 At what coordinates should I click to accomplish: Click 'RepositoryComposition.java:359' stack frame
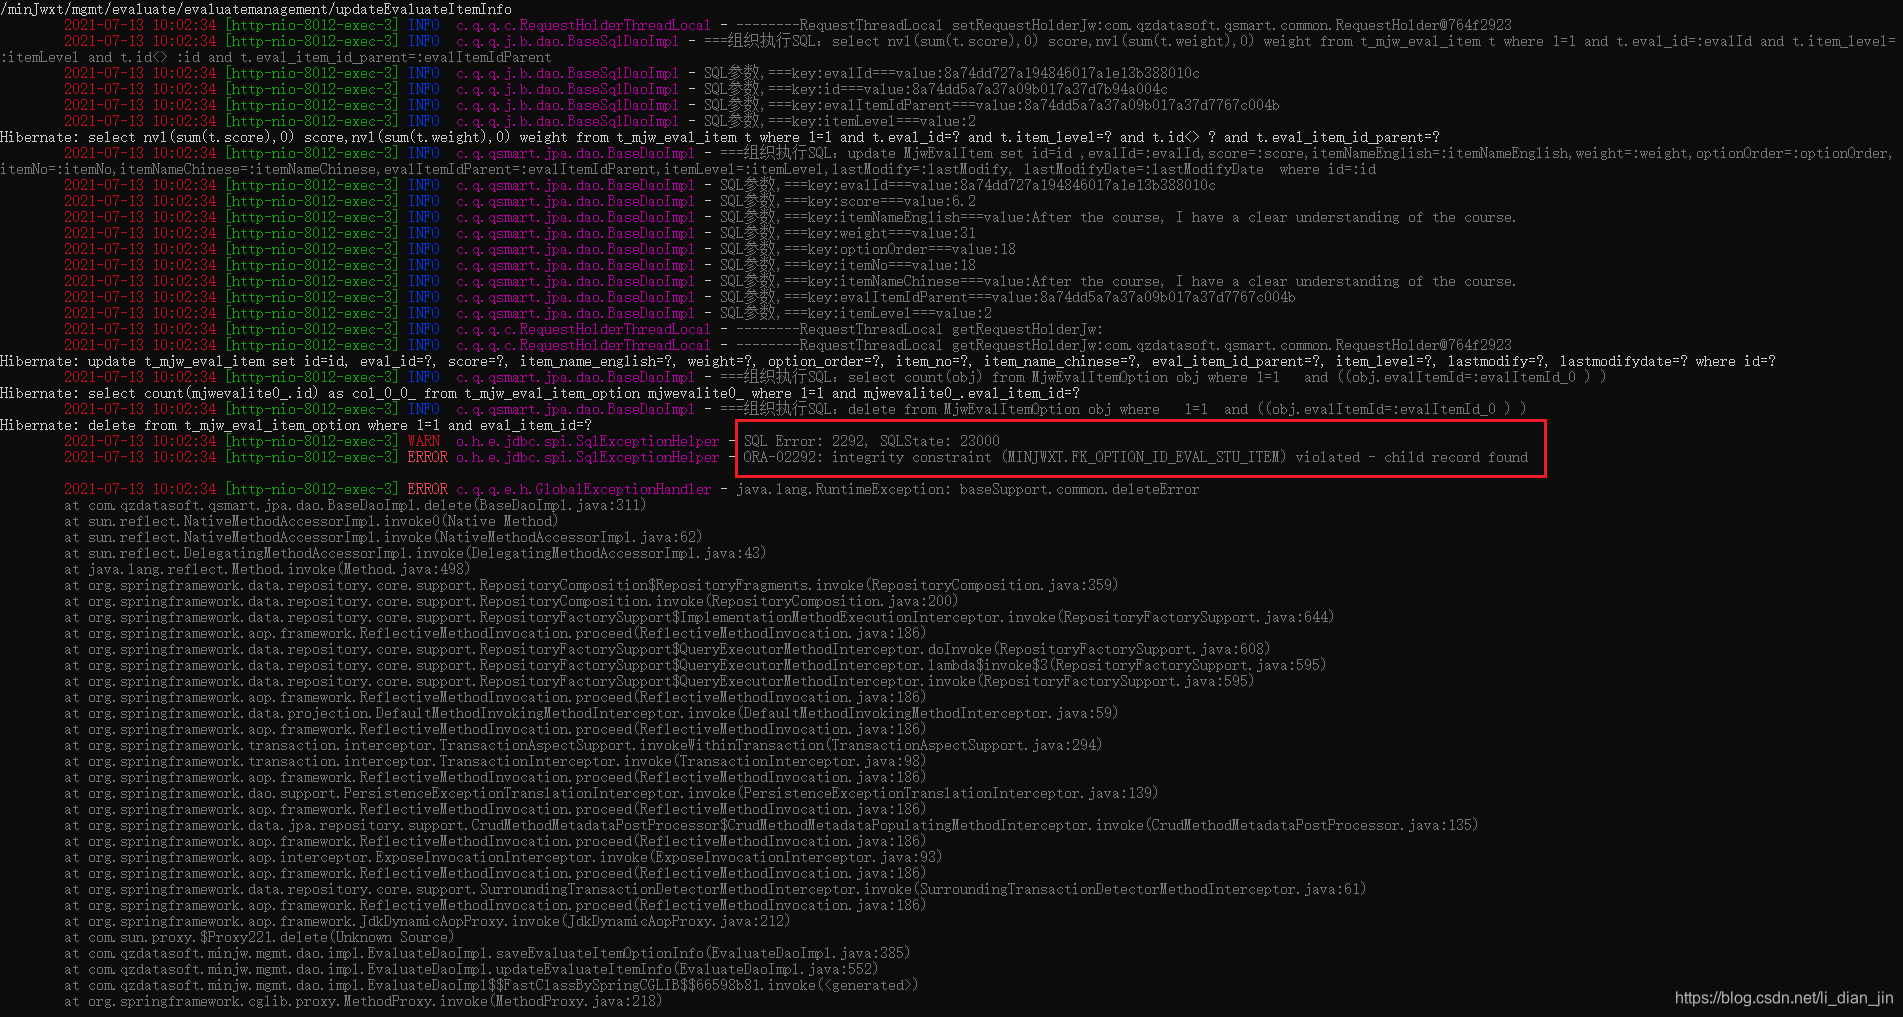coord(591,585)
